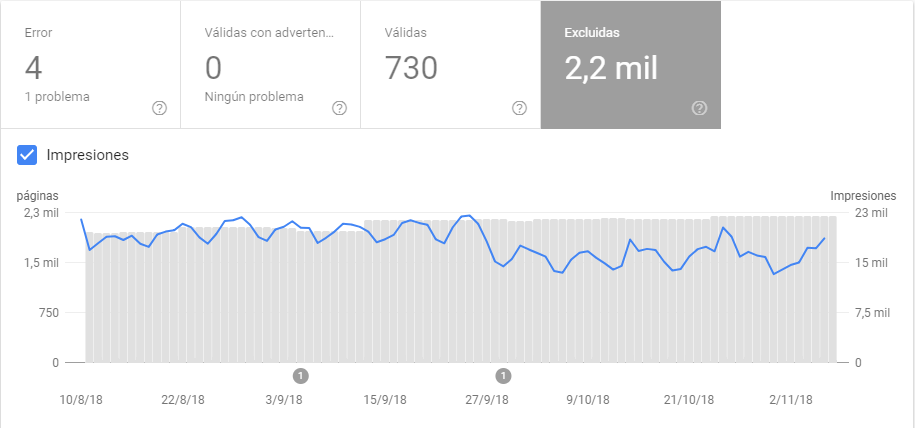Viewport: 915px width, 428px height.
Task: Select the Válidas con advertencias tab
Action: click(270, 64)
